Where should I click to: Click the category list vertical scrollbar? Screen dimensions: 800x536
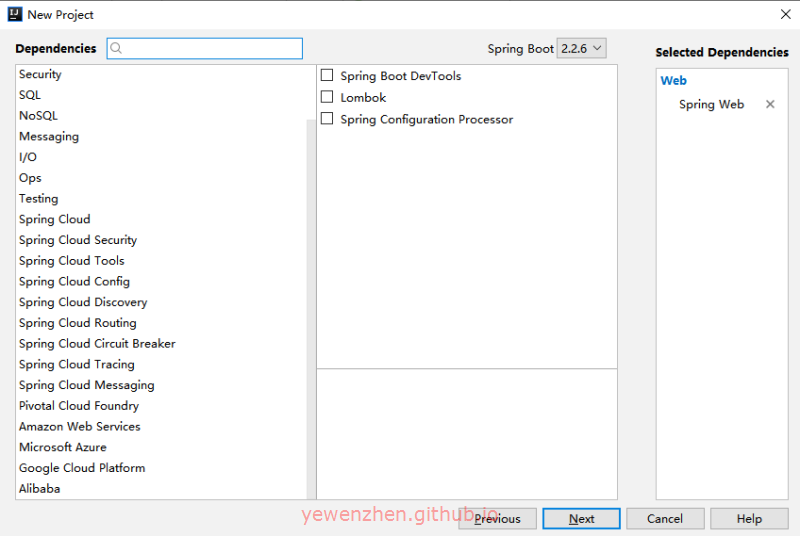tap(310, 300)
